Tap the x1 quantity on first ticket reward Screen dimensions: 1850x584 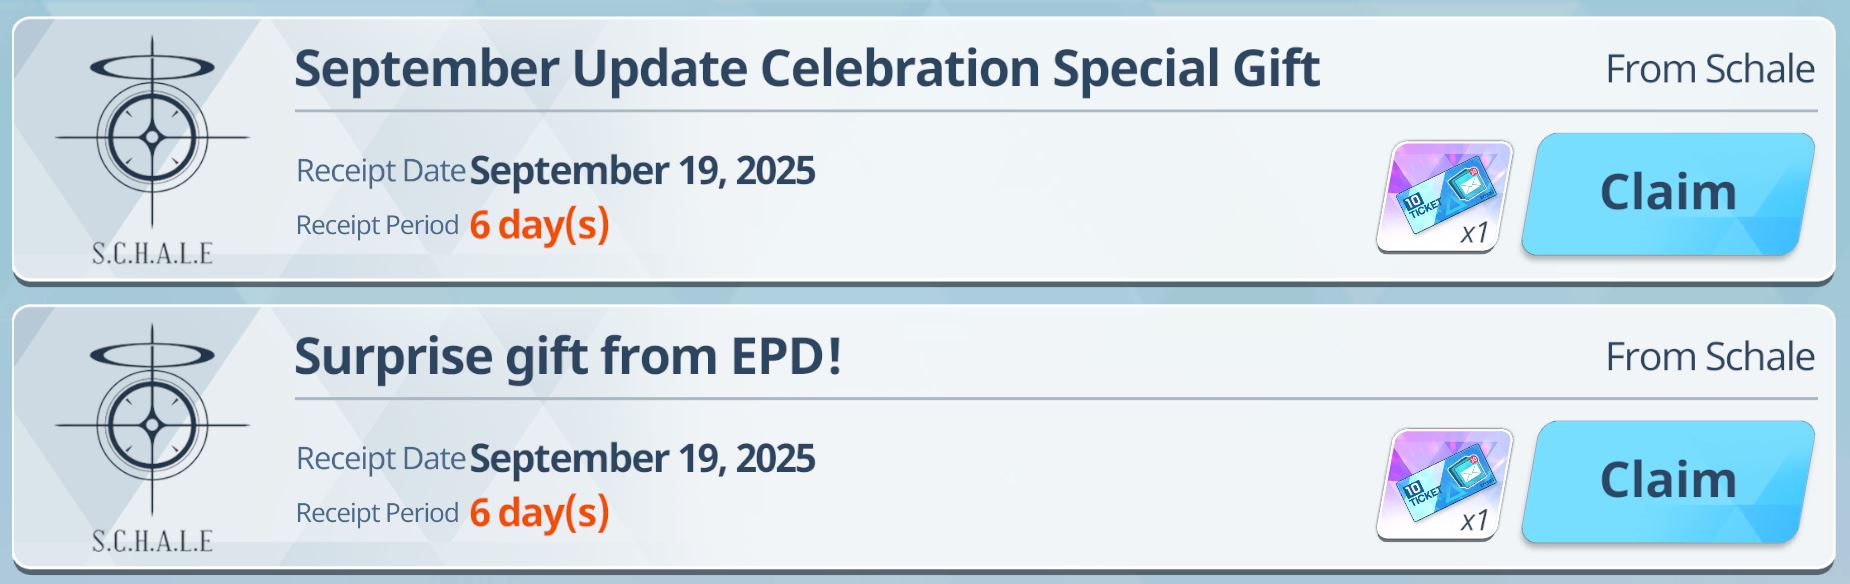pos(1475,233)
